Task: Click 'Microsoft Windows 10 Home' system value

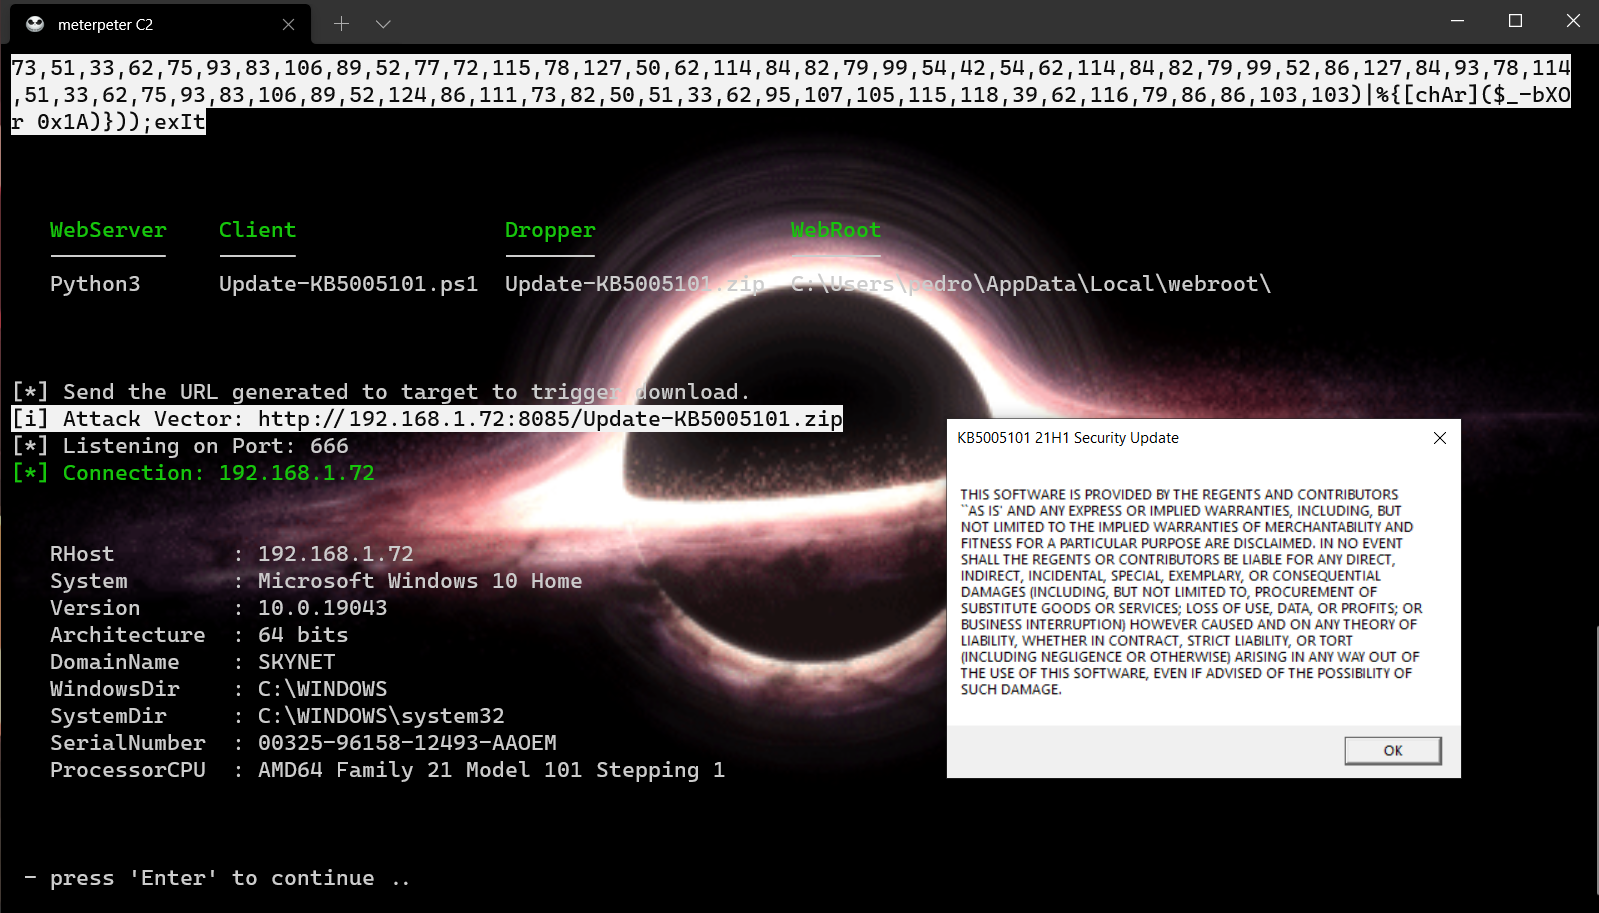Action: click(420, 581)
